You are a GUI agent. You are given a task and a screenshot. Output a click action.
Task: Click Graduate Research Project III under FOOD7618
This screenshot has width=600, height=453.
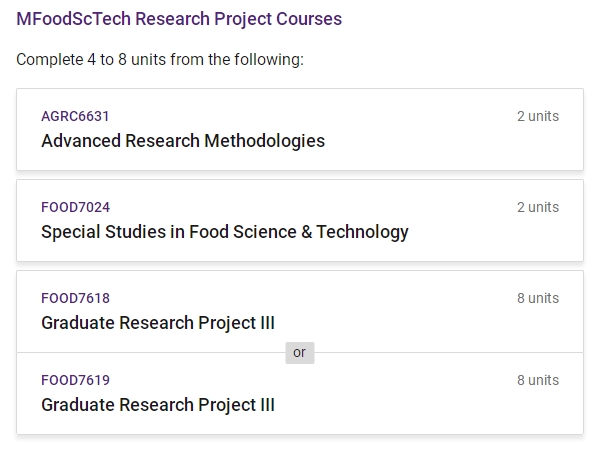158,323
